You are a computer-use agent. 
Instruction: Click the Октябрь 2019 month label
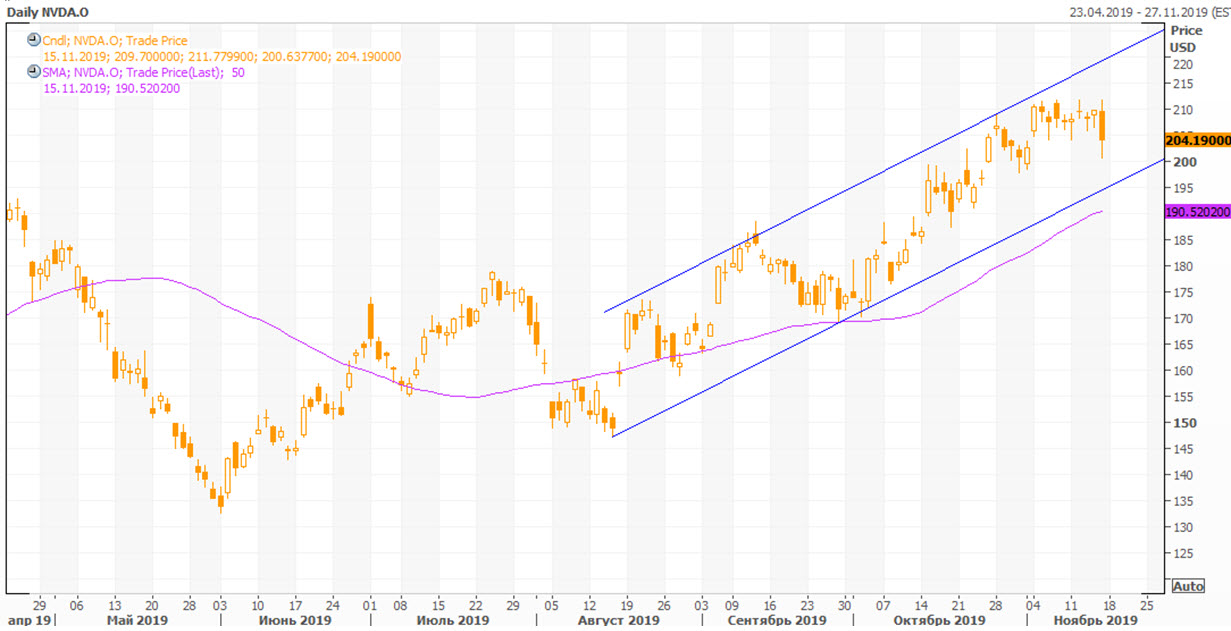pyautogui.click(x=939, y=621)
